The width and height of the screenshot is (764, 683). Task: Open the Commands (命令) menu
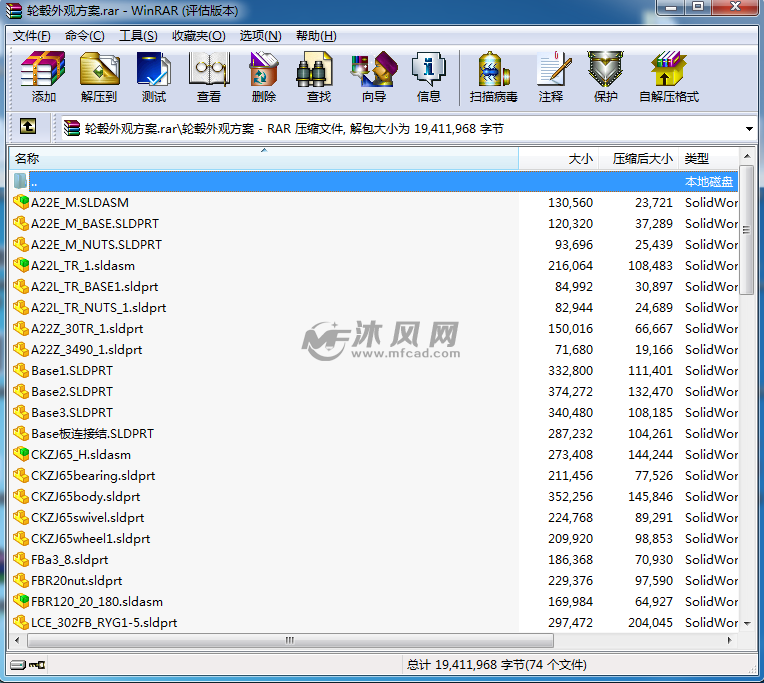[x=84, y=36]
